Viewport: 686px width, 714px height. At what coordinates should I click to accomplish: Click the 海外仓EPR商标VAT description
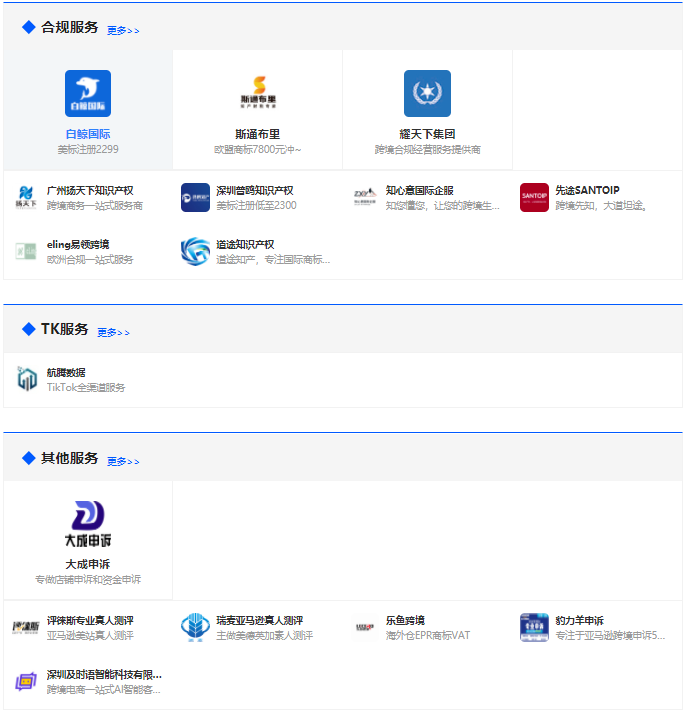[428, 635]
